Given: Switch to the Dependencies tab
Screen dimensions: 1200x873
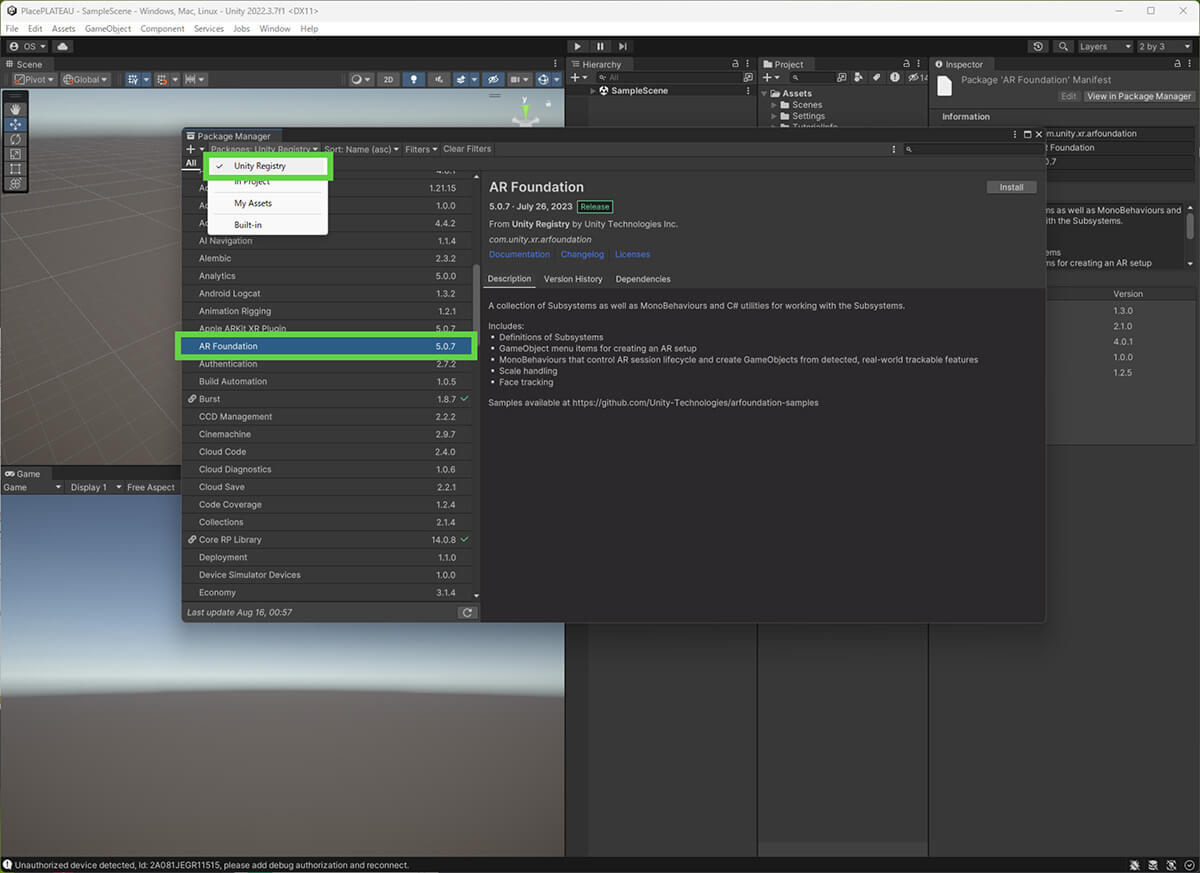Looking at the screenshot, I should [643, 279].
